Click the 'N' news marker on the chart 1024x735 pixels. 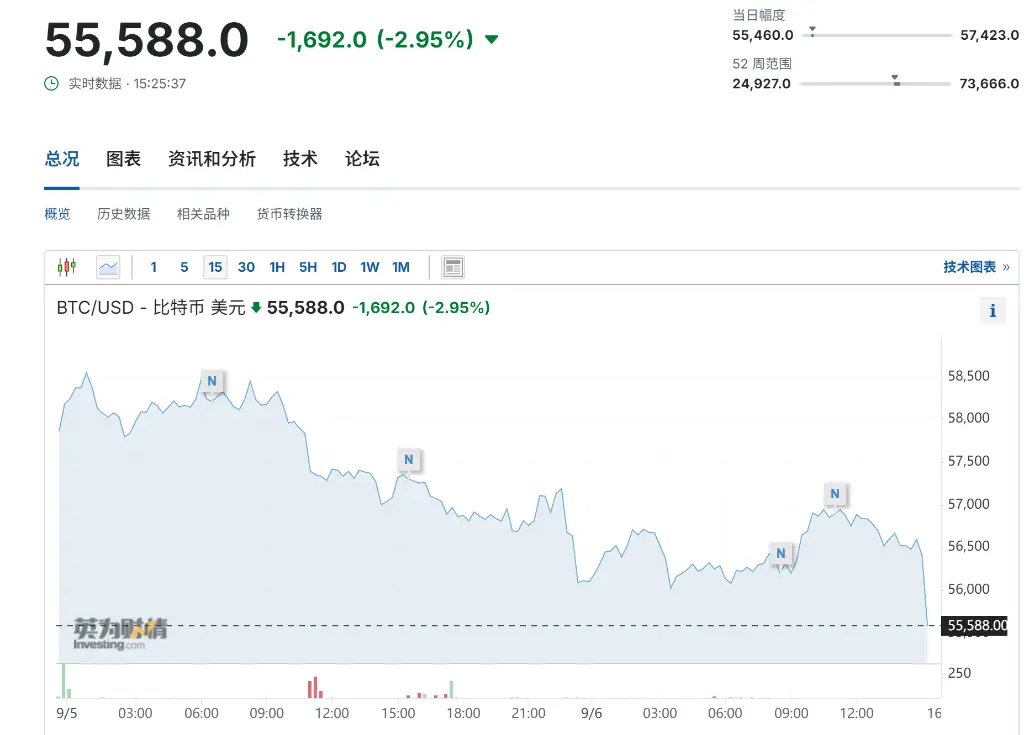[211, 381]
